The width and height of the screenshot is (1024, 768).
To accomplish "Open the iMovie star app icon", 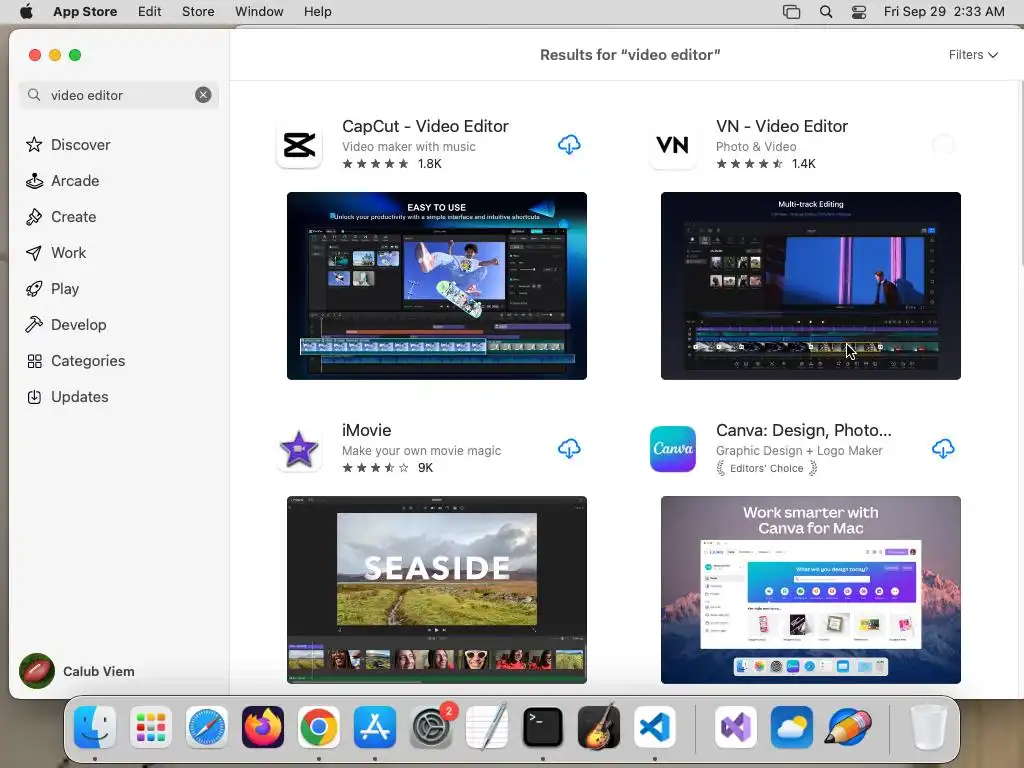I will click(x=299, y=449).
